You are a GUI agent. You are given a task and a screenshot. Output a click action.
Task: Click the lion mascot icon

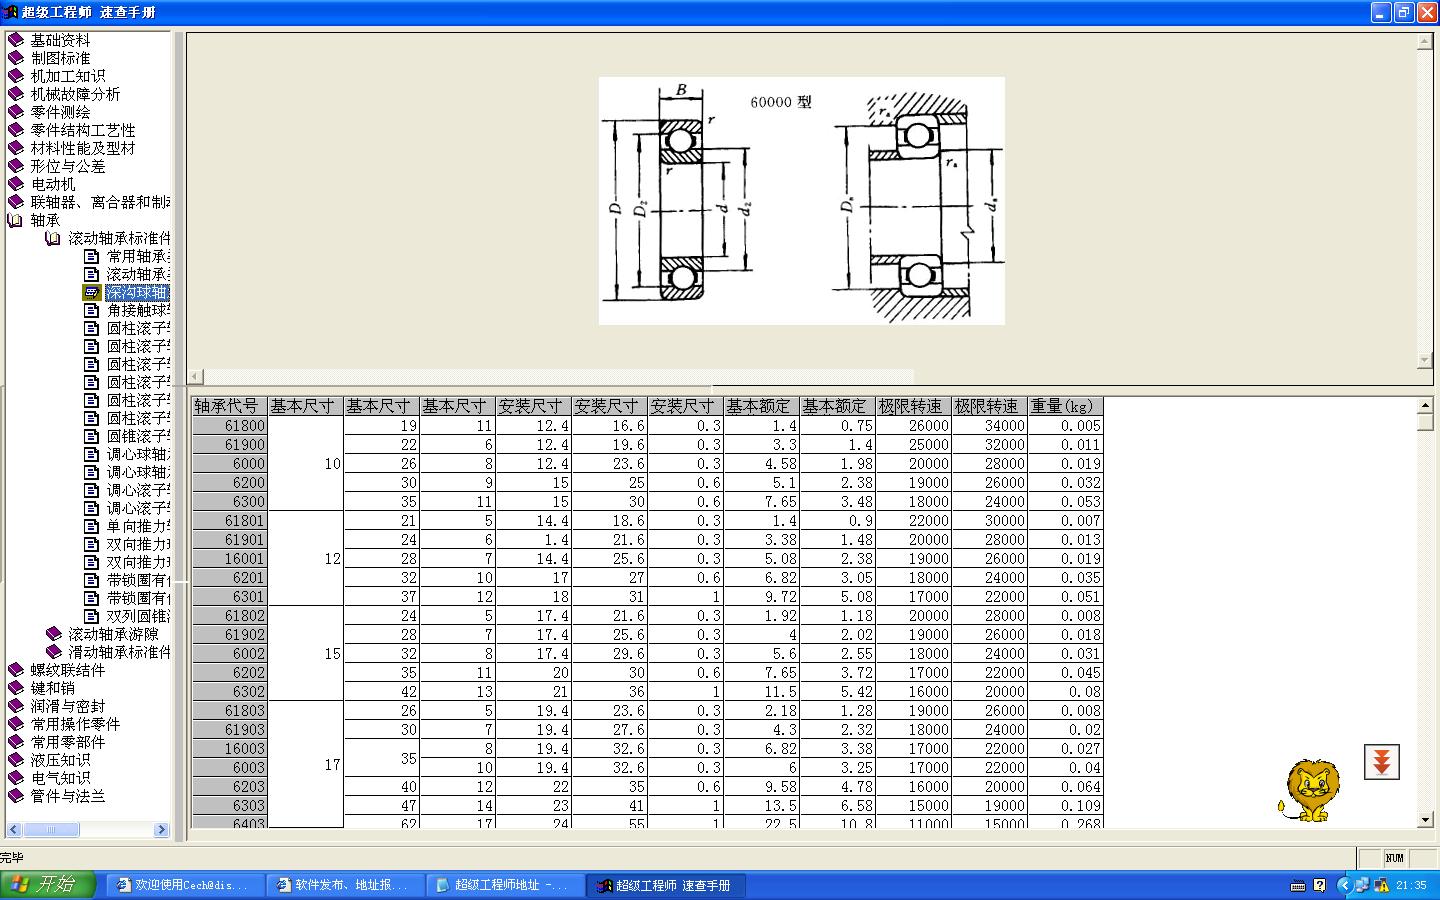point(1309,790)
